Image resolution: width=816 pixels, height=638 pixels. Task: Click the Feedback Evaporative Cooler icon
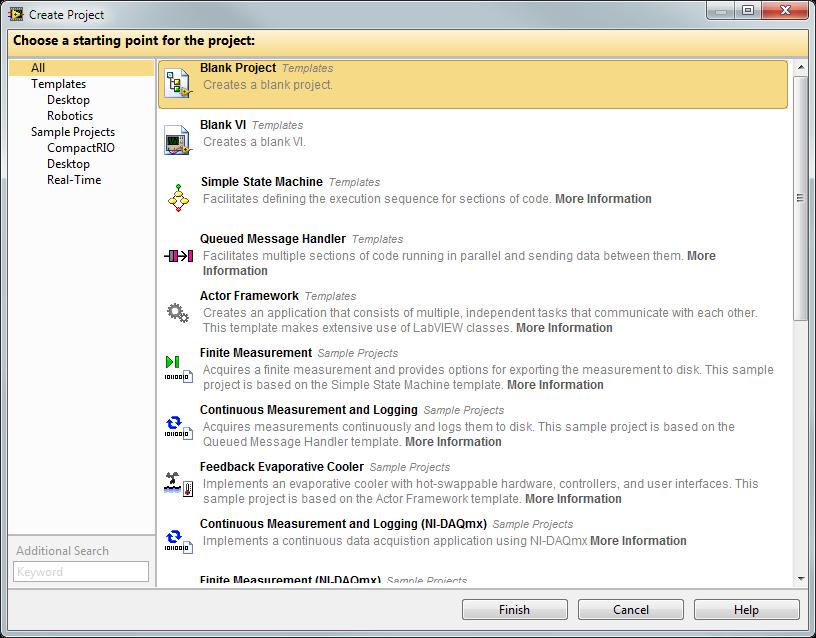pos(178,484)
